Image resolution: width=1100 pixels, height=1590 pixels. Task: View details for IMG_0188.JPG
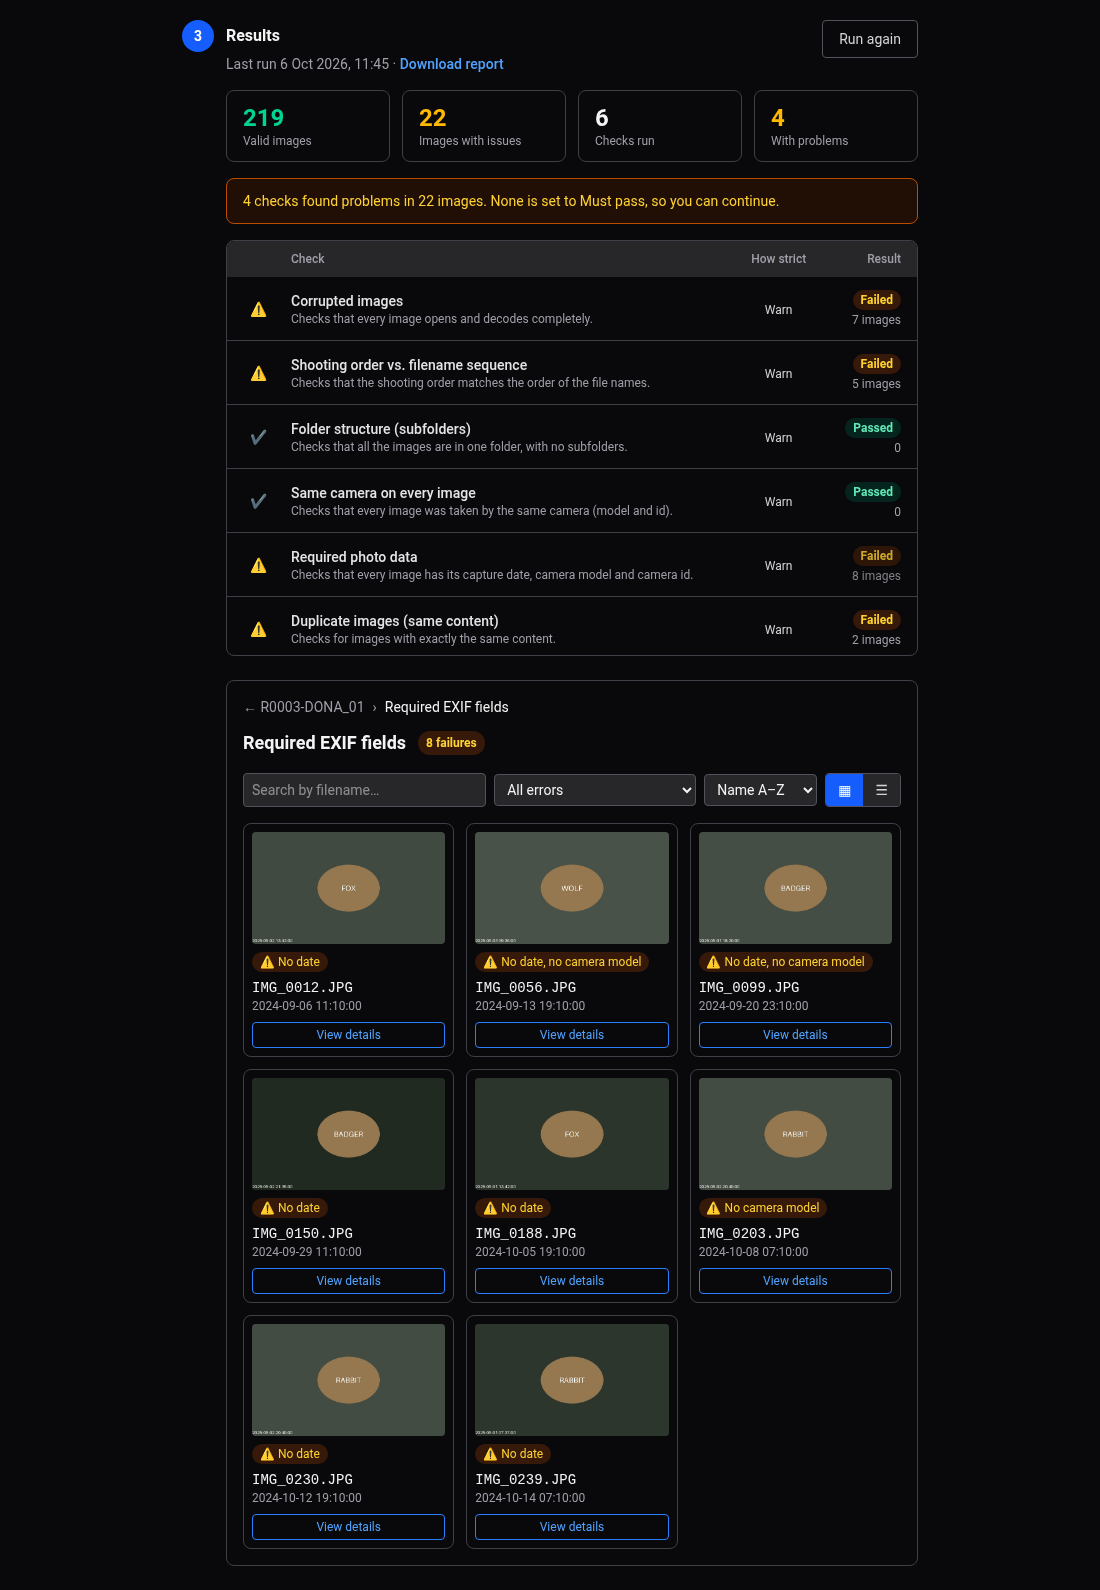pos(572,1281)
